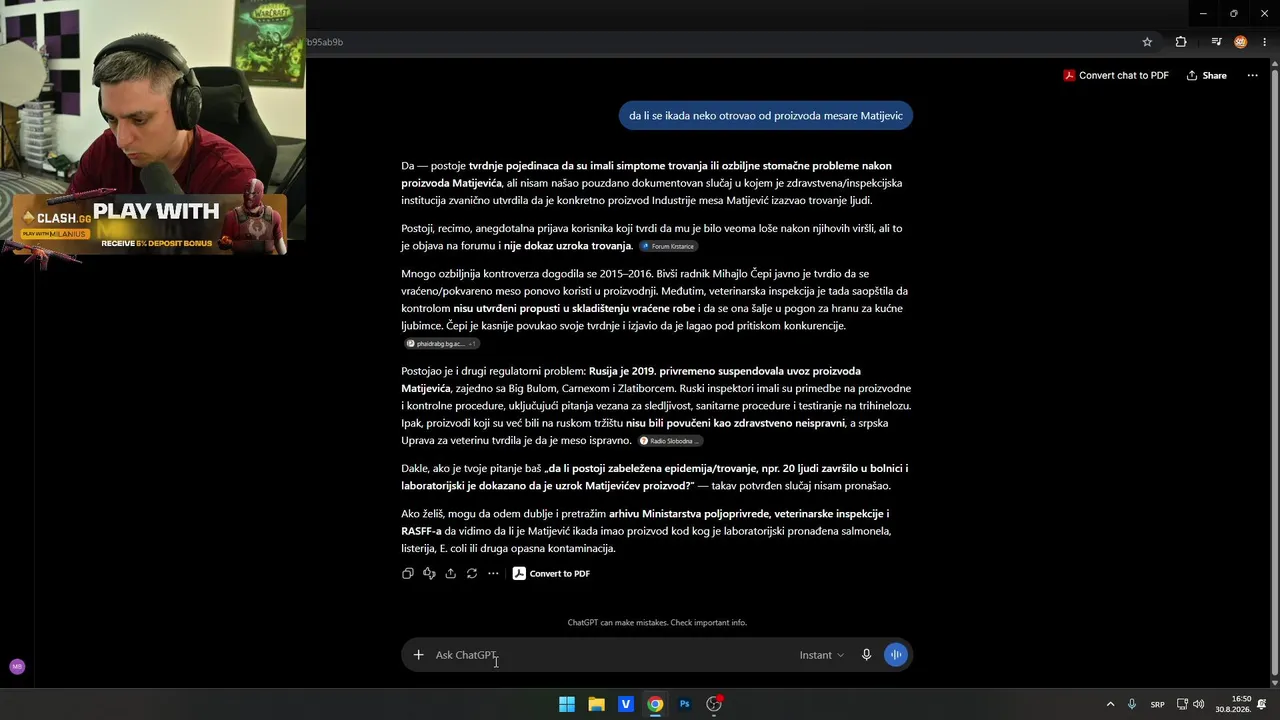Screen dimensions: 1280x720
Task: Show hidden system tray icons
Action: (x=1110, y=704)
